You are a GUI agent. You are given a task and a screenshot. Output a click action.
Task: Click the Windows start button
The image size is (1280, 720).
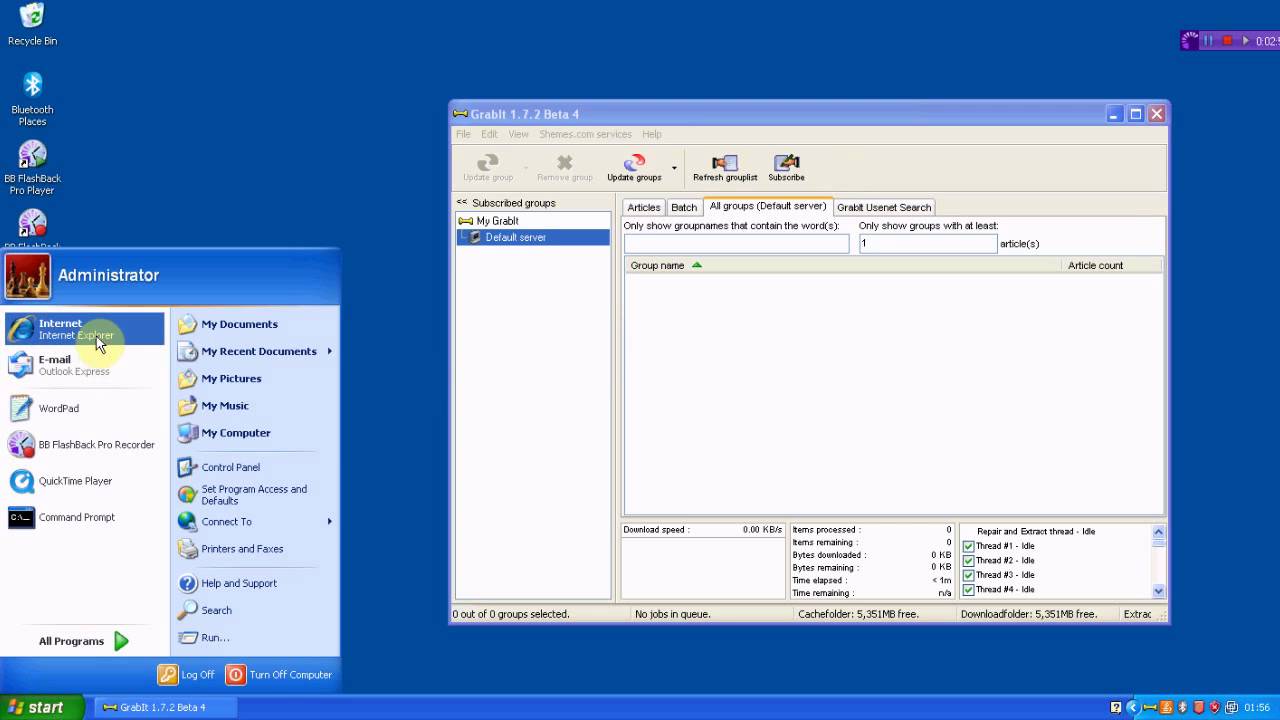coord(42,707)
